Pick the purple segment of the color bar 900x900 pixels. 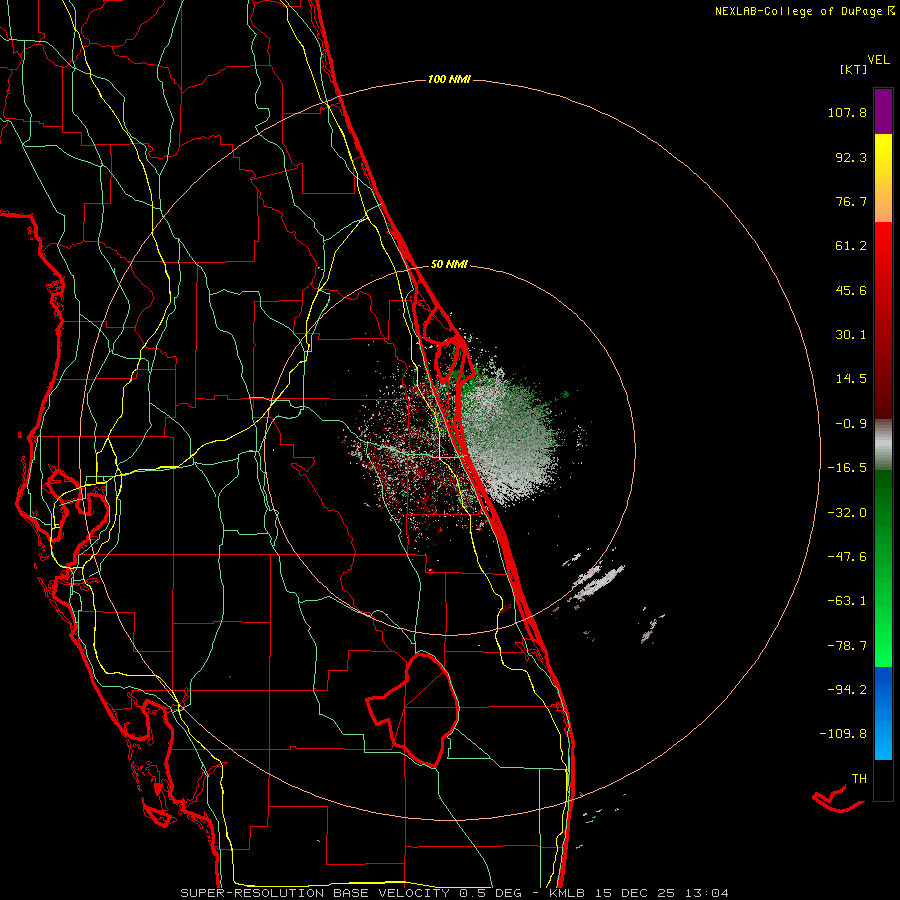point(883,111)
